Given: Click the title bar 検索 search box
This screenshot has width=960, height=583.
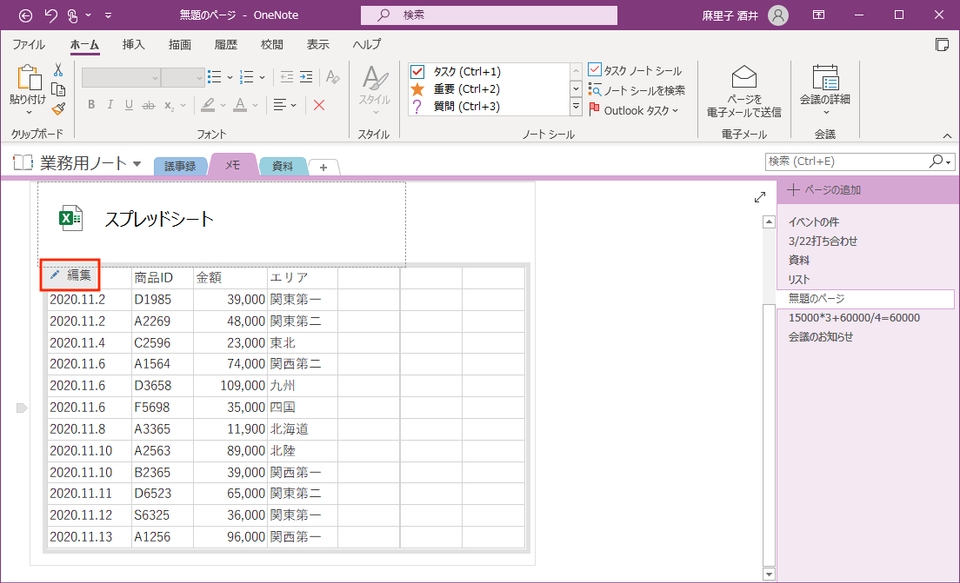Looking at the screenshot, I should click(489, 15).
